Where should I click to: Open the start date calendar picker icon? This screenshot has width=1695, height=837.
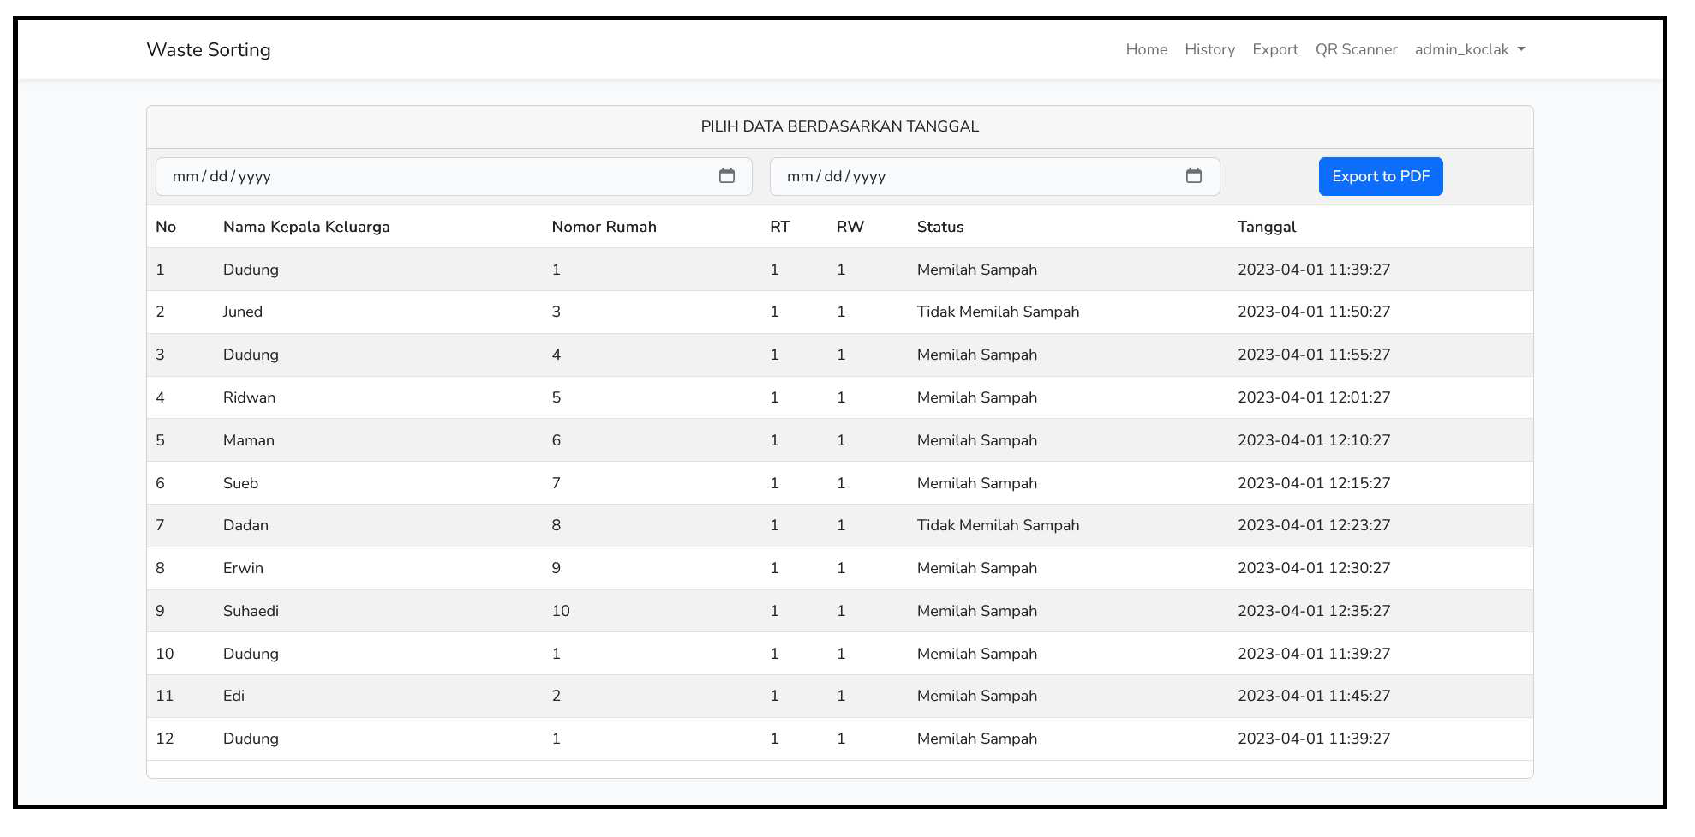point(727,176)
